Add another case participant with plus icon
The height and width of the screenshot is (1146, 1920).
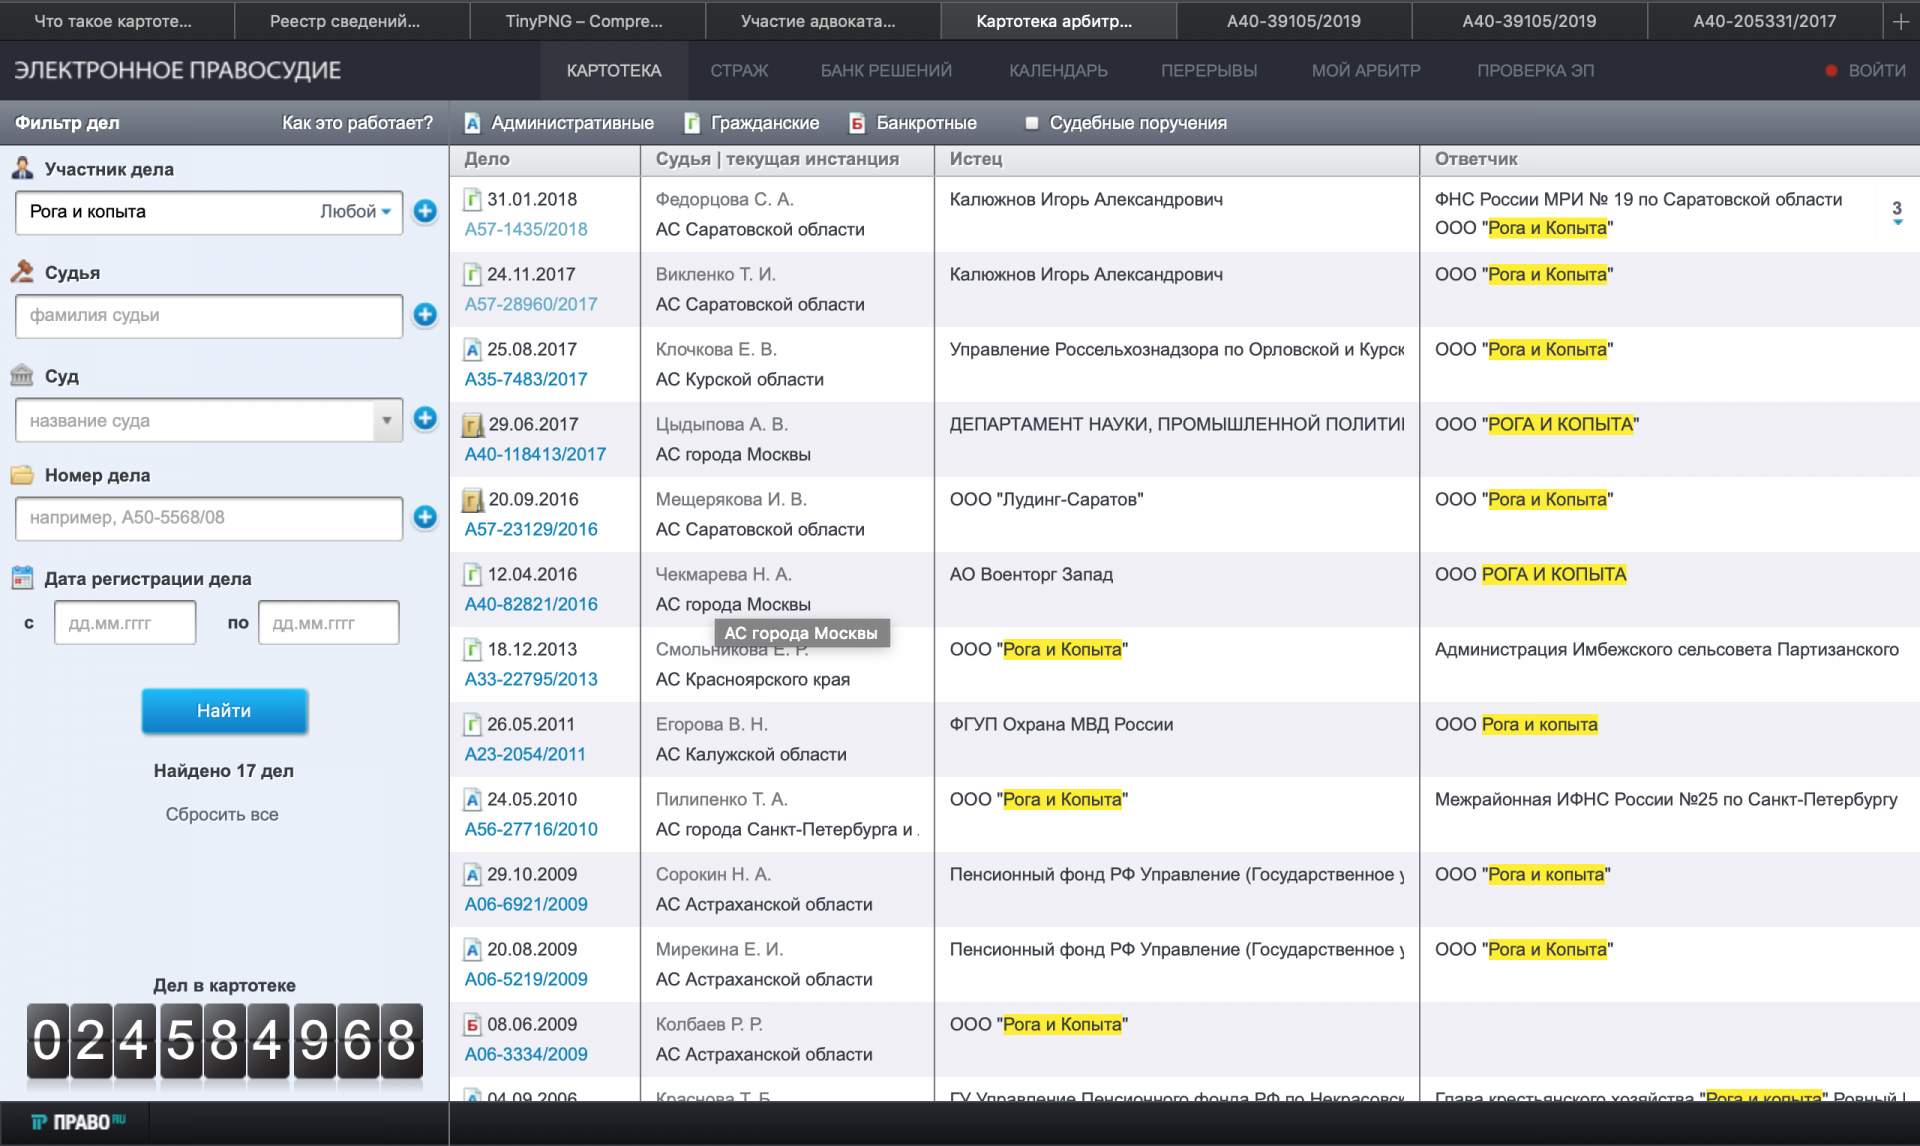coord(425,211)
